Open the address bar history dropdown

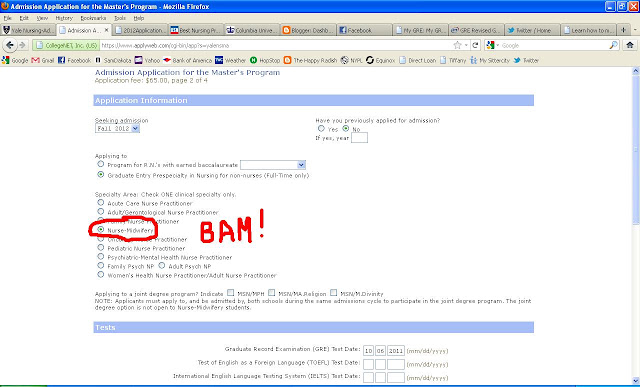pos(466,45)
